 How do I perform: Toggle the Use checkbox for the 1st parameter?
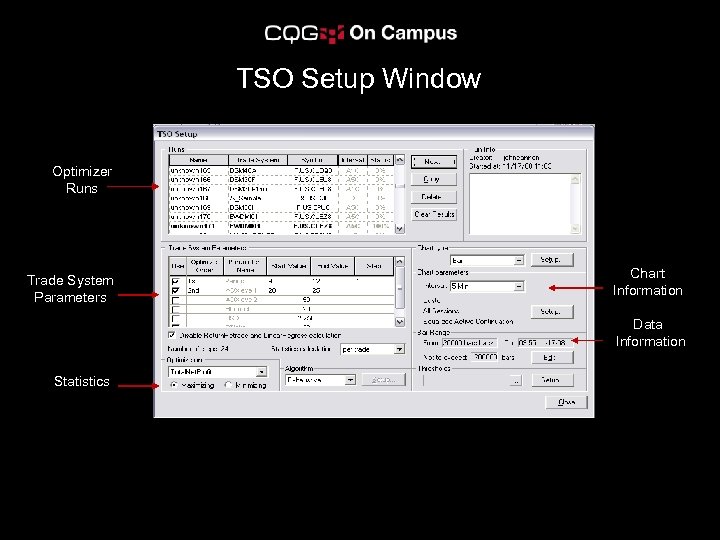click(x=175, y=281)
